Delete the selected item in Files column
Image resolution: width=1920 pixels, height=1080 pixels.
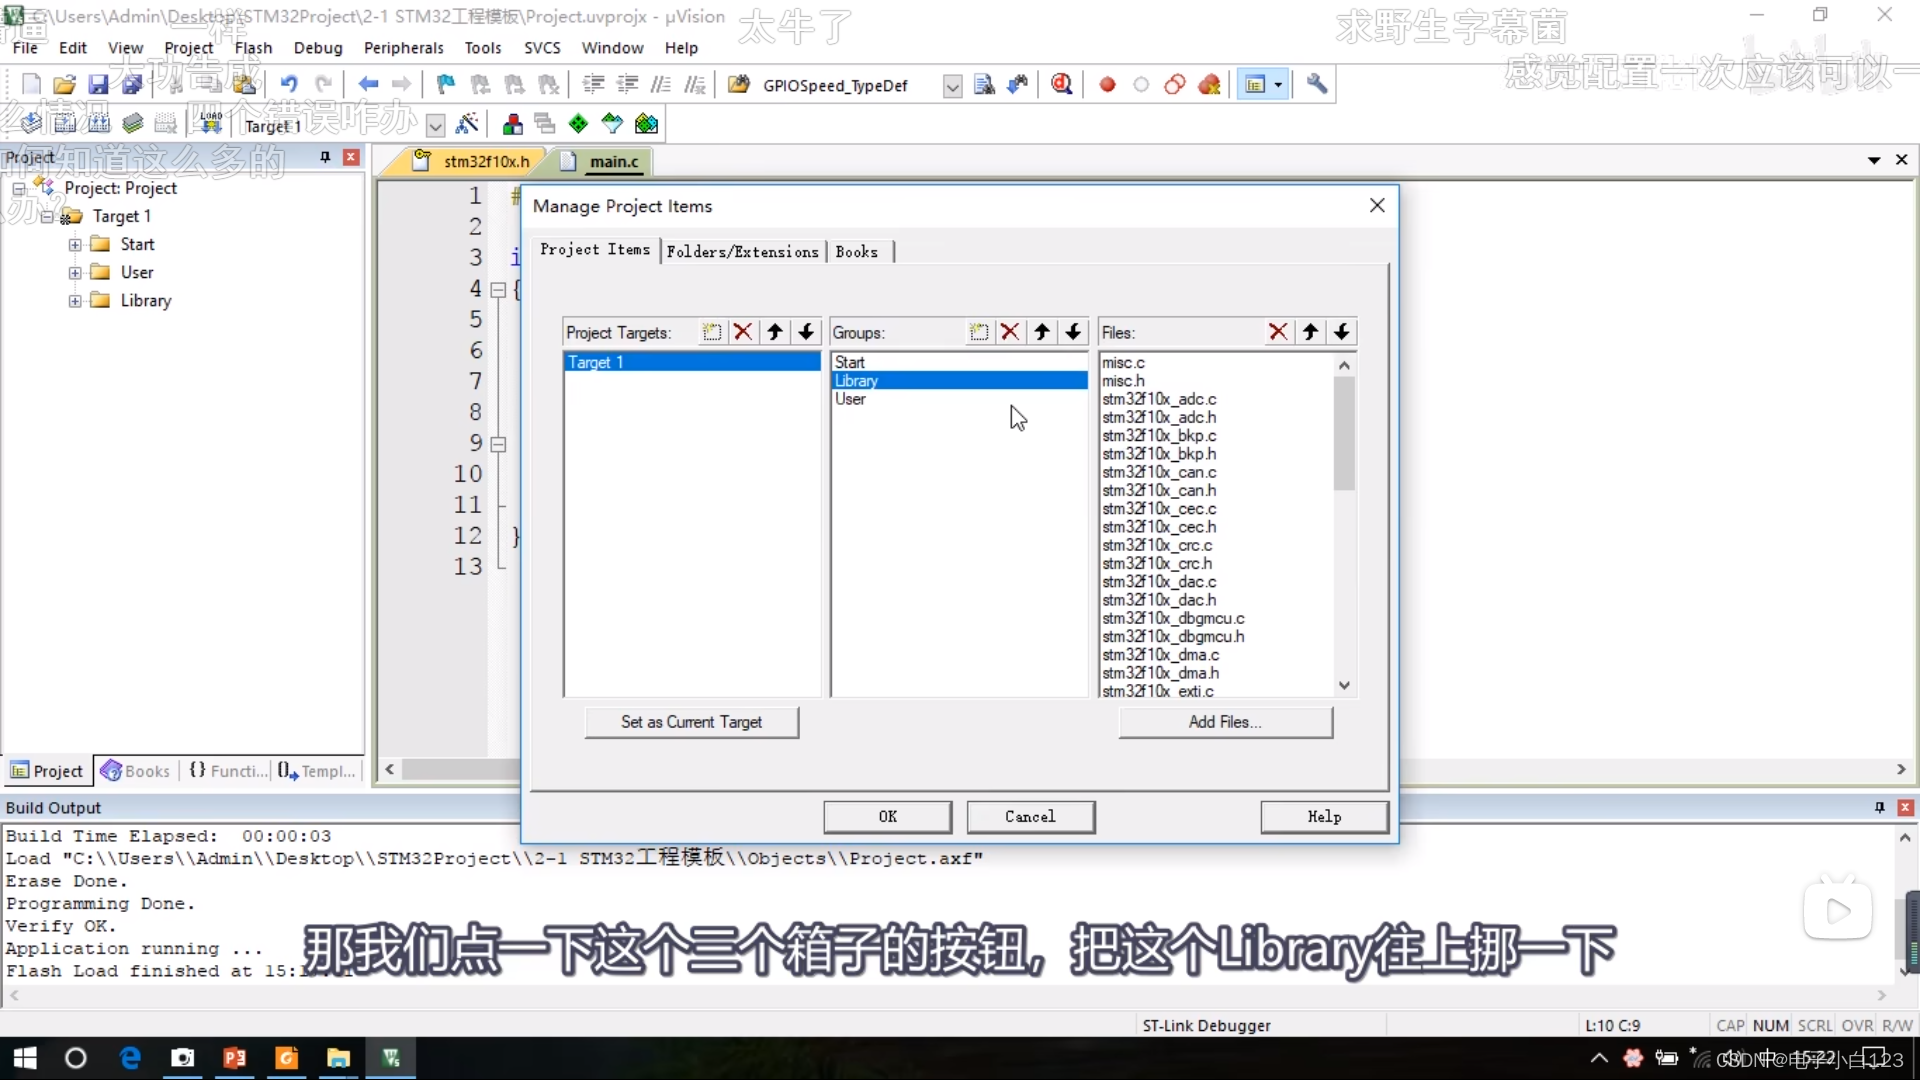pos(1280,331)
